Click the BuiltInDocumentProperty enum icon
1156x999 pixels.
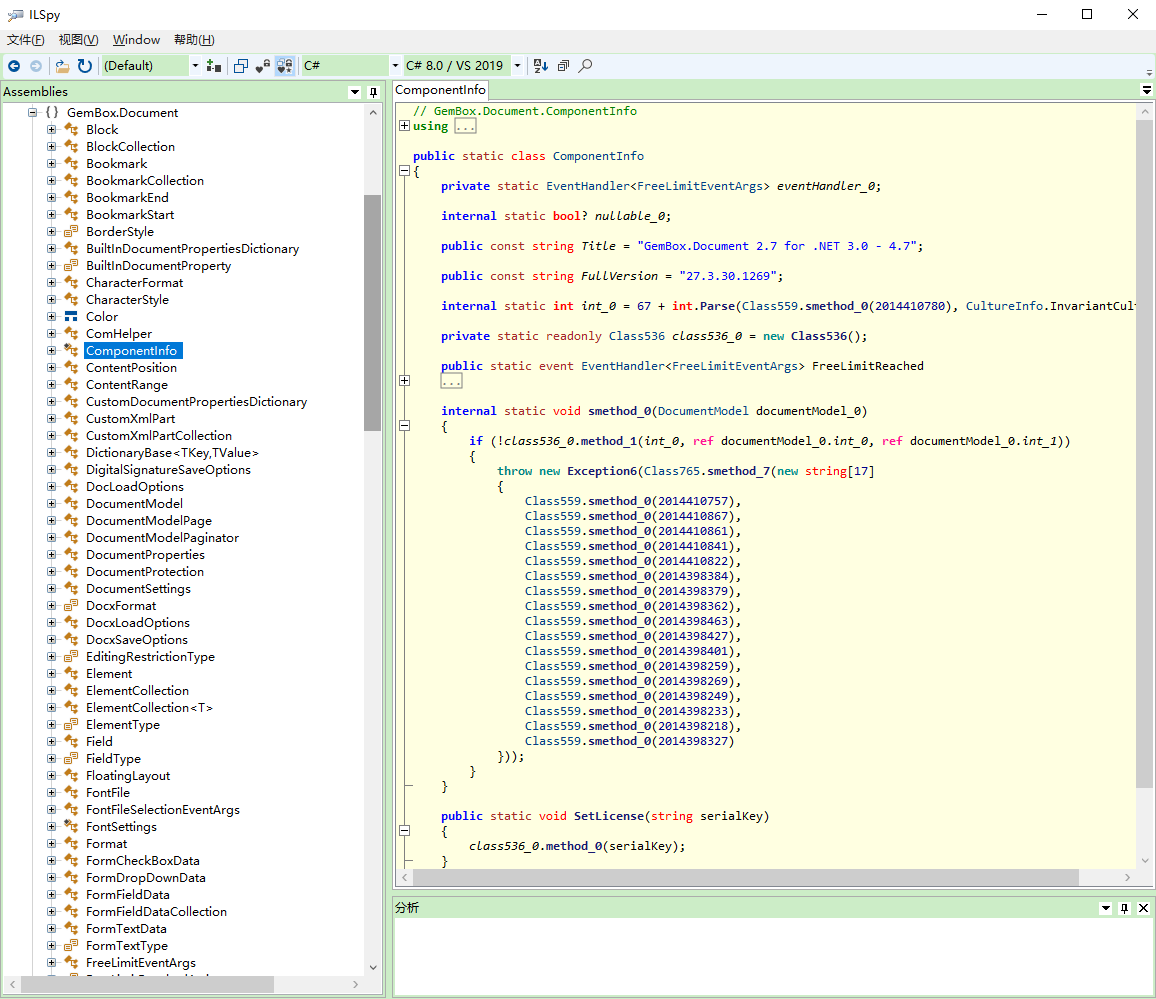[72, 265]
